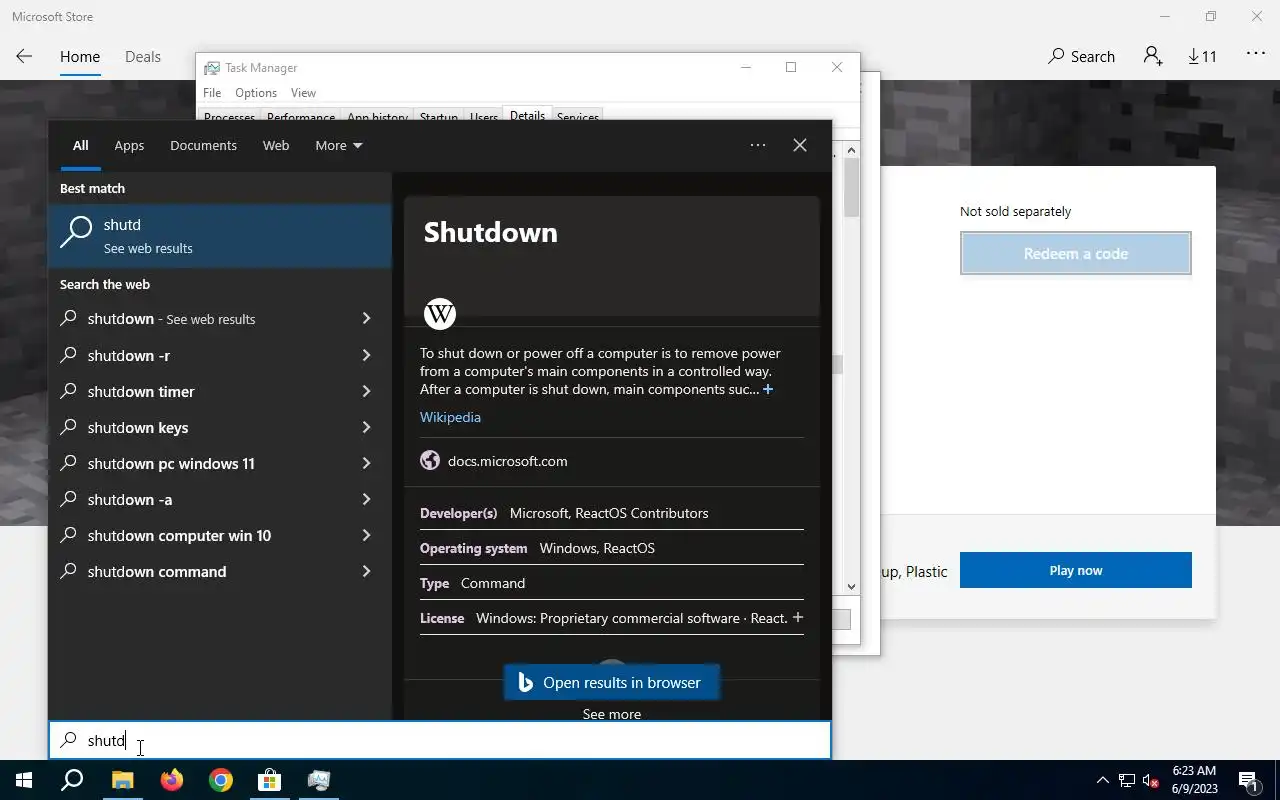Open Microsoft Store Search
Viewport: 1280px width, 800px height.
pyautogui.click(x=1081, y=56)
